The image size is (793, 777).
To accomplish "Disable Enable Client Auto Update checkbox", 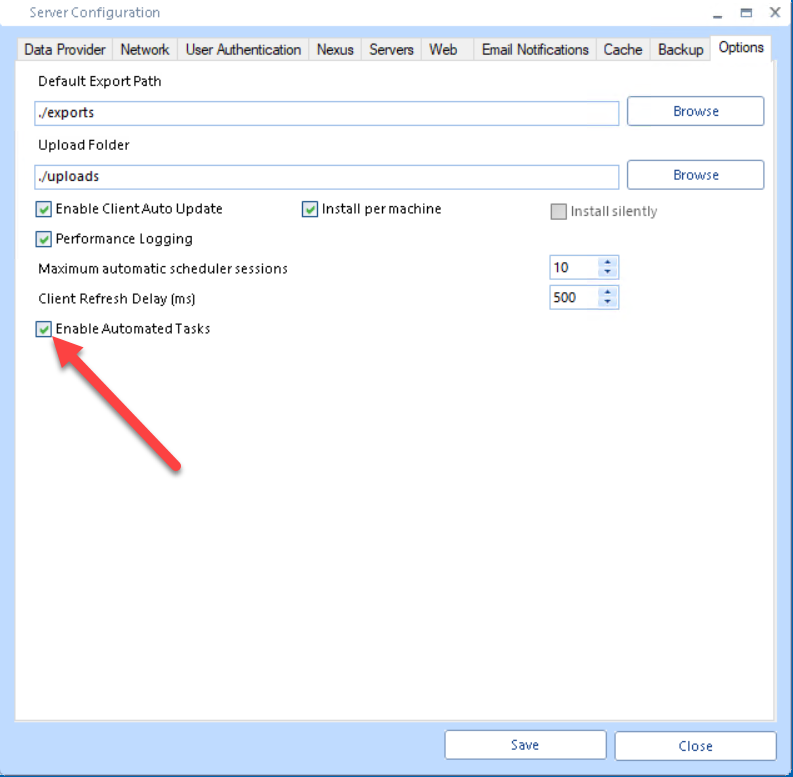I will coord(44,210).
